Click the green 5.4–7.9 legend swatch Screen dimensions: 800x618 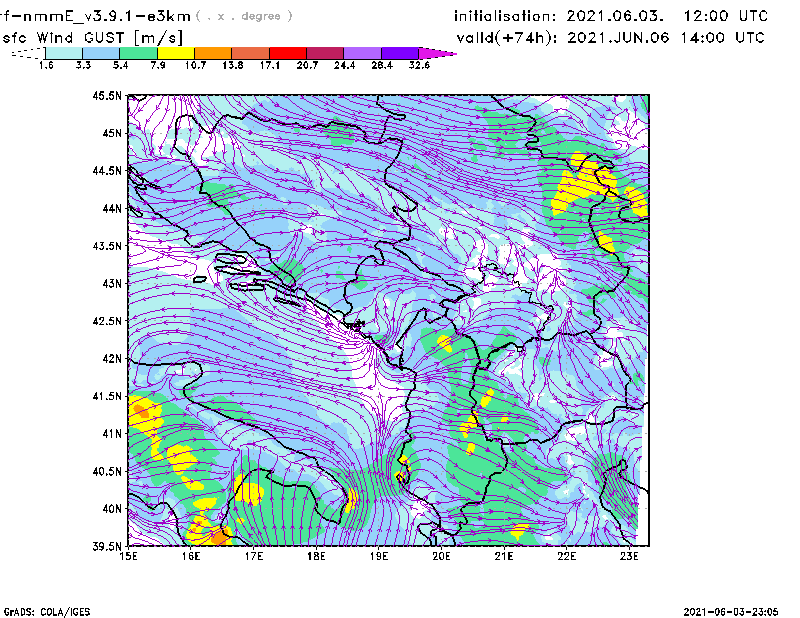coord(138,53)
